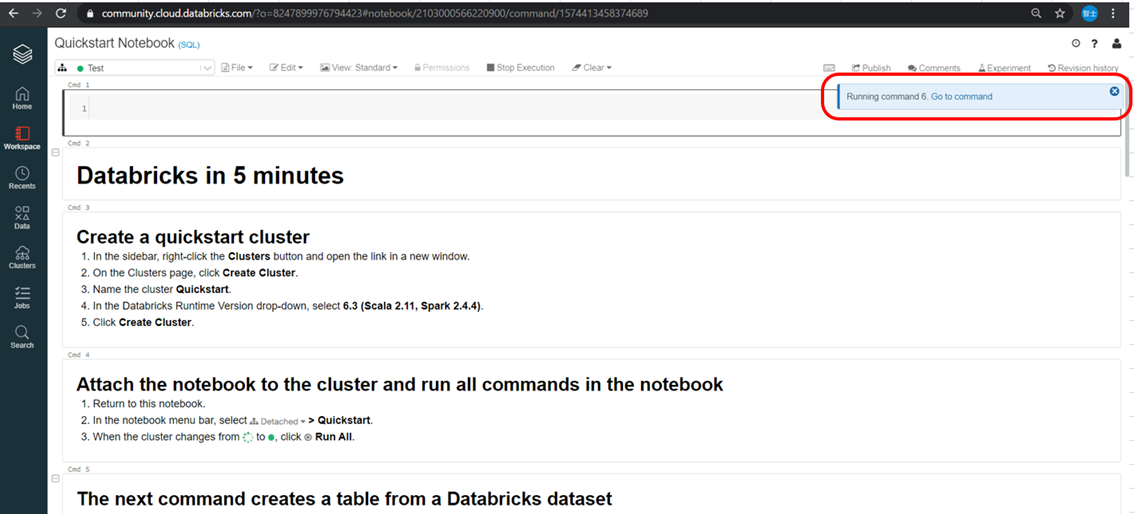Open Jobs in the sidebar
The height and width of the screenshot is (514, 1134).
tap(22, 297)
